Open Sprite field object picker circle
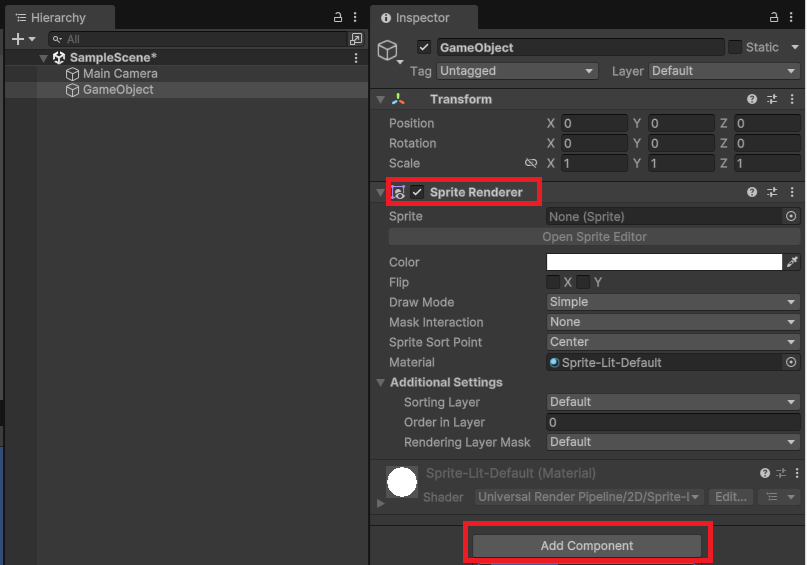This screenshot has height=565, width=807. (791, 217)
